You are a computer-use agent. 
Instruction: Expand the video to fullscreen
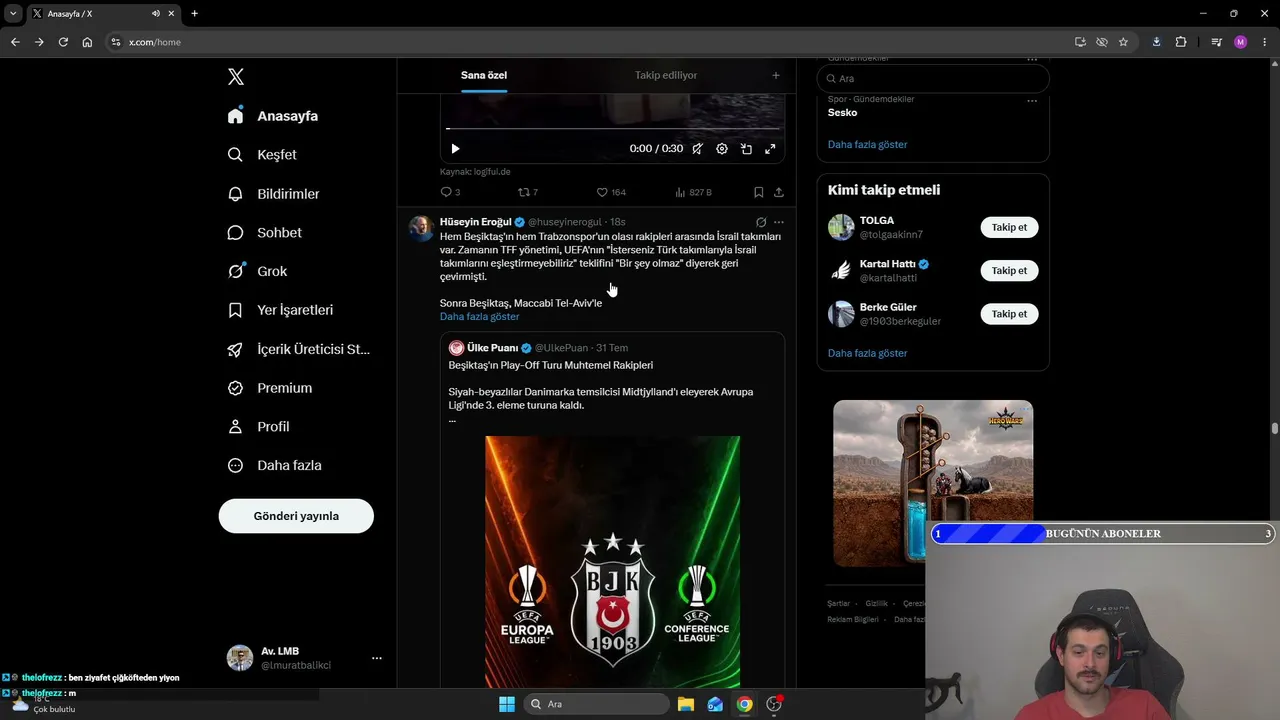coord(770,149)
